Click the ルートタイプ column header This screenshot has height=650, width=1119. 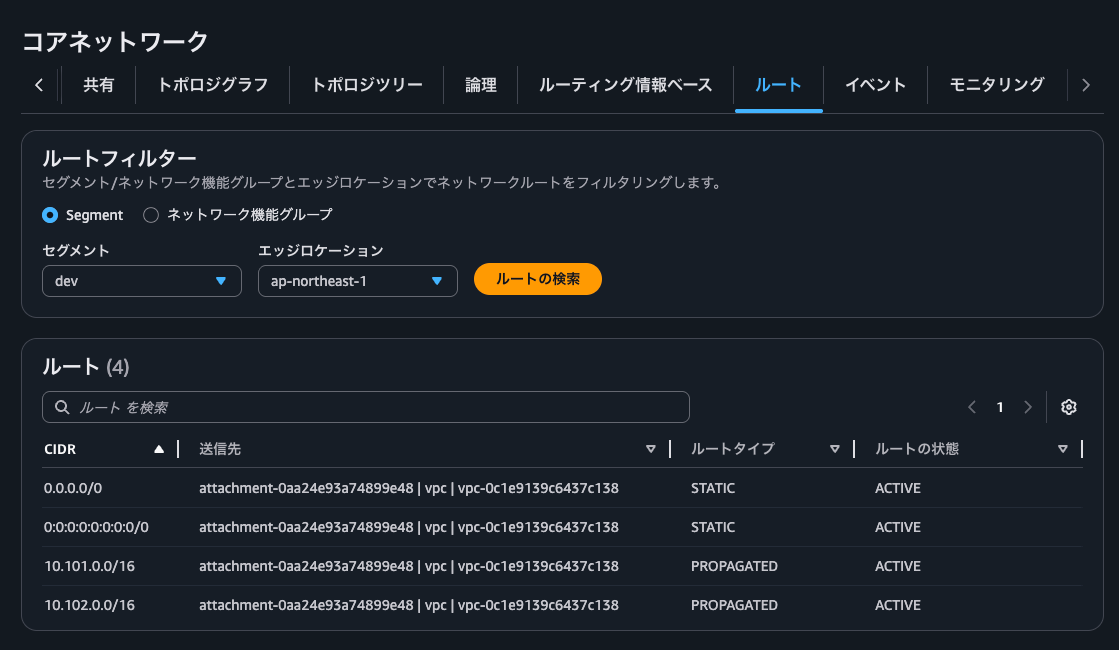(x=733, y=449)
